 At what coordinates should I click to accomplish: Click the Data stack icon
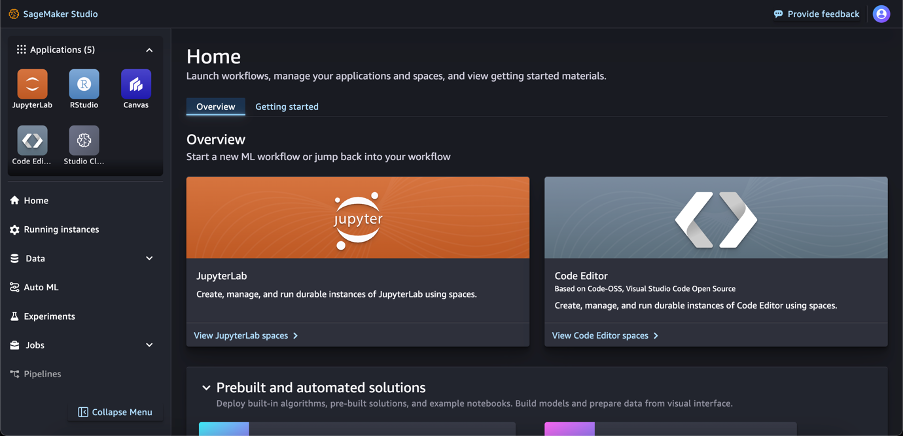(14, 258)
